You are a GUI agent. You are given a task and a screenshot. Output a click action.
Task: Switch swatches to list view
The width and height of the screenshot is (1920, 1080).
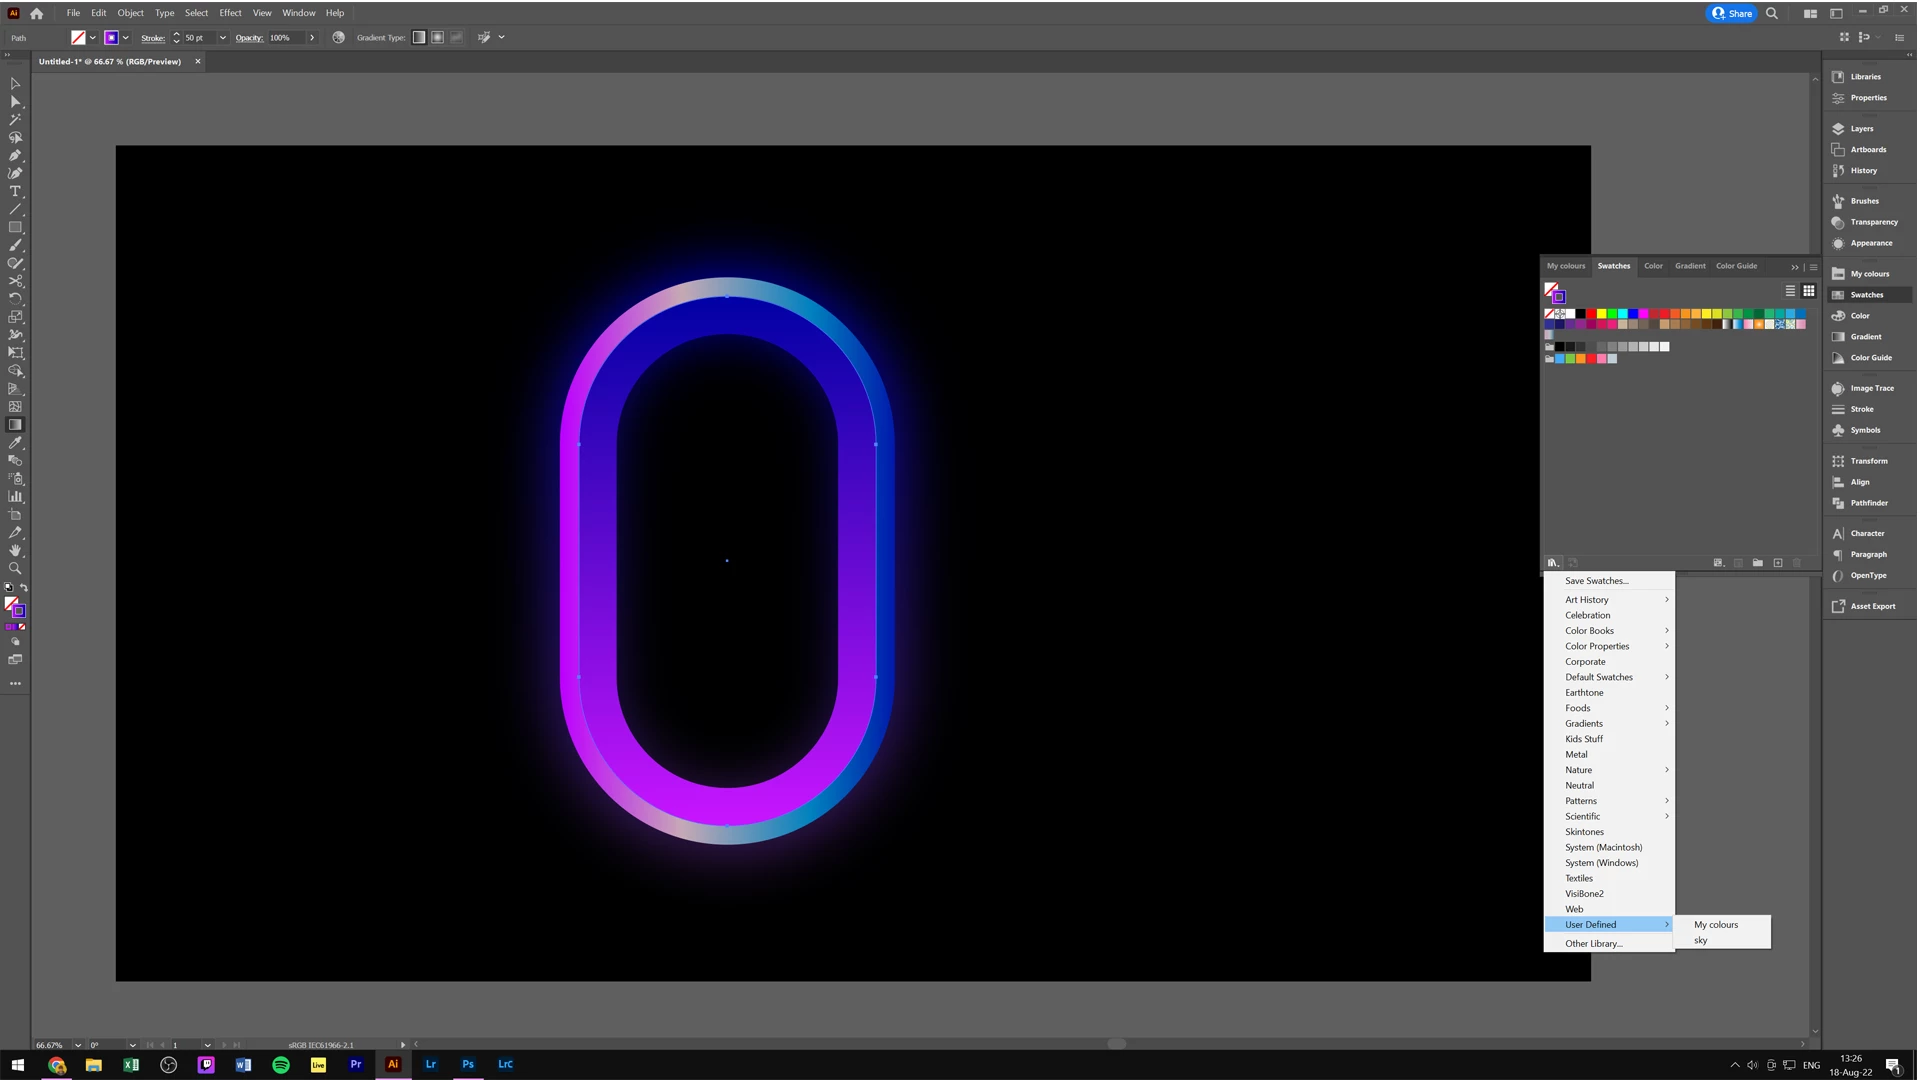(1790, 291)
